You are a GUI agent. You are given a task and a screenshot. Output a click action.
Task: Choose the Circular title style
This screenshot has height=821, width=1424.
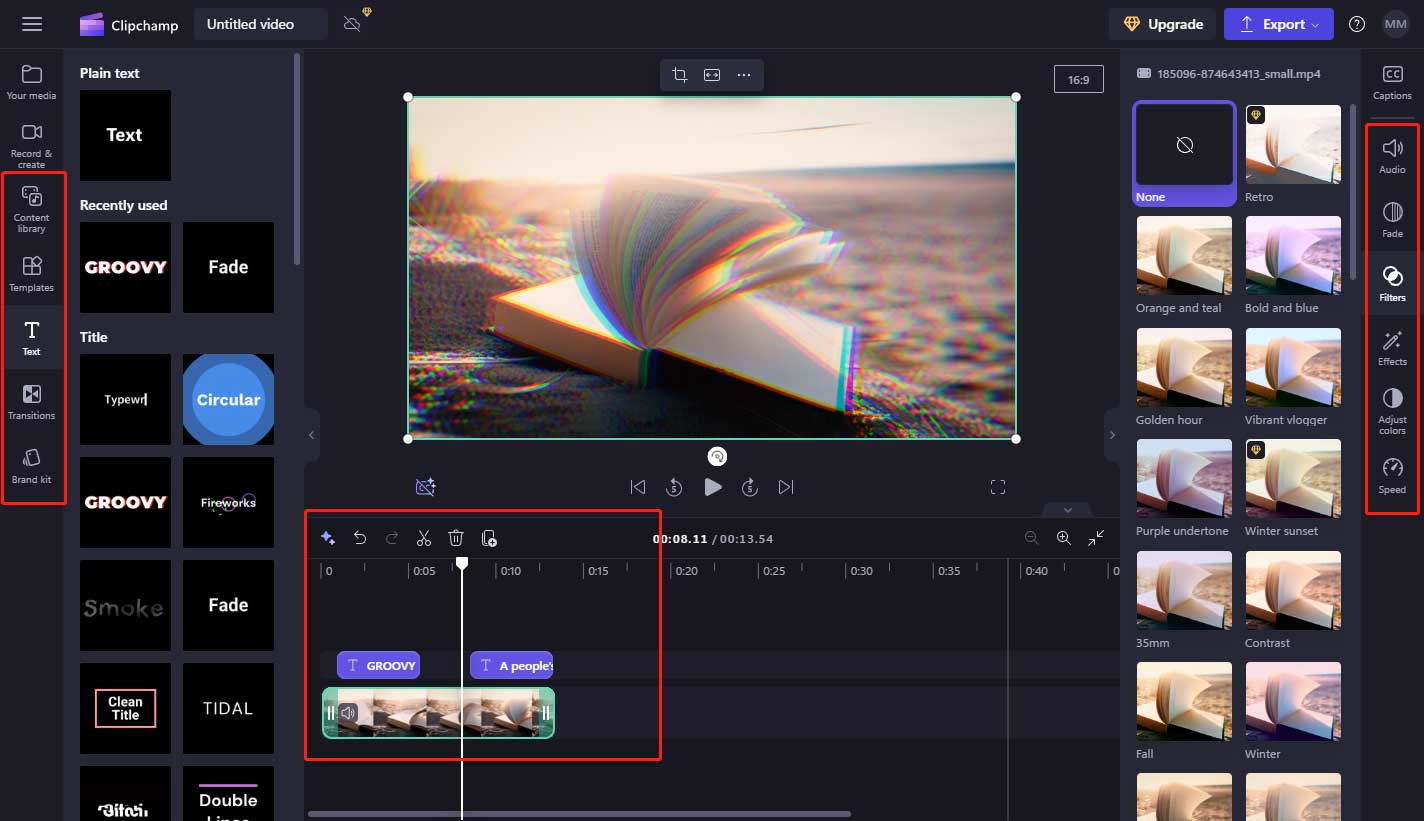(x=228, y=399)
